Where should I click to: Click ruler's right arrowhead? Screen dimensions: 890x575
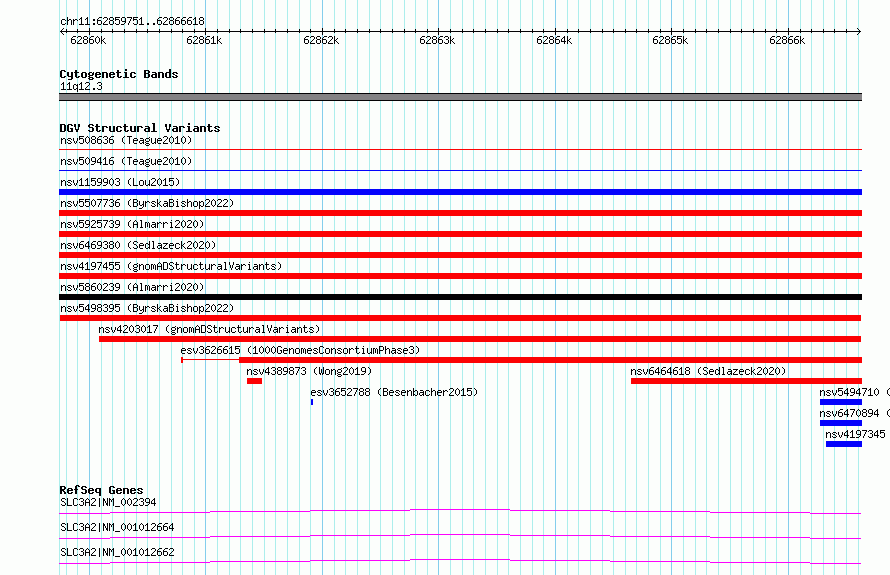tap(859, 31)
